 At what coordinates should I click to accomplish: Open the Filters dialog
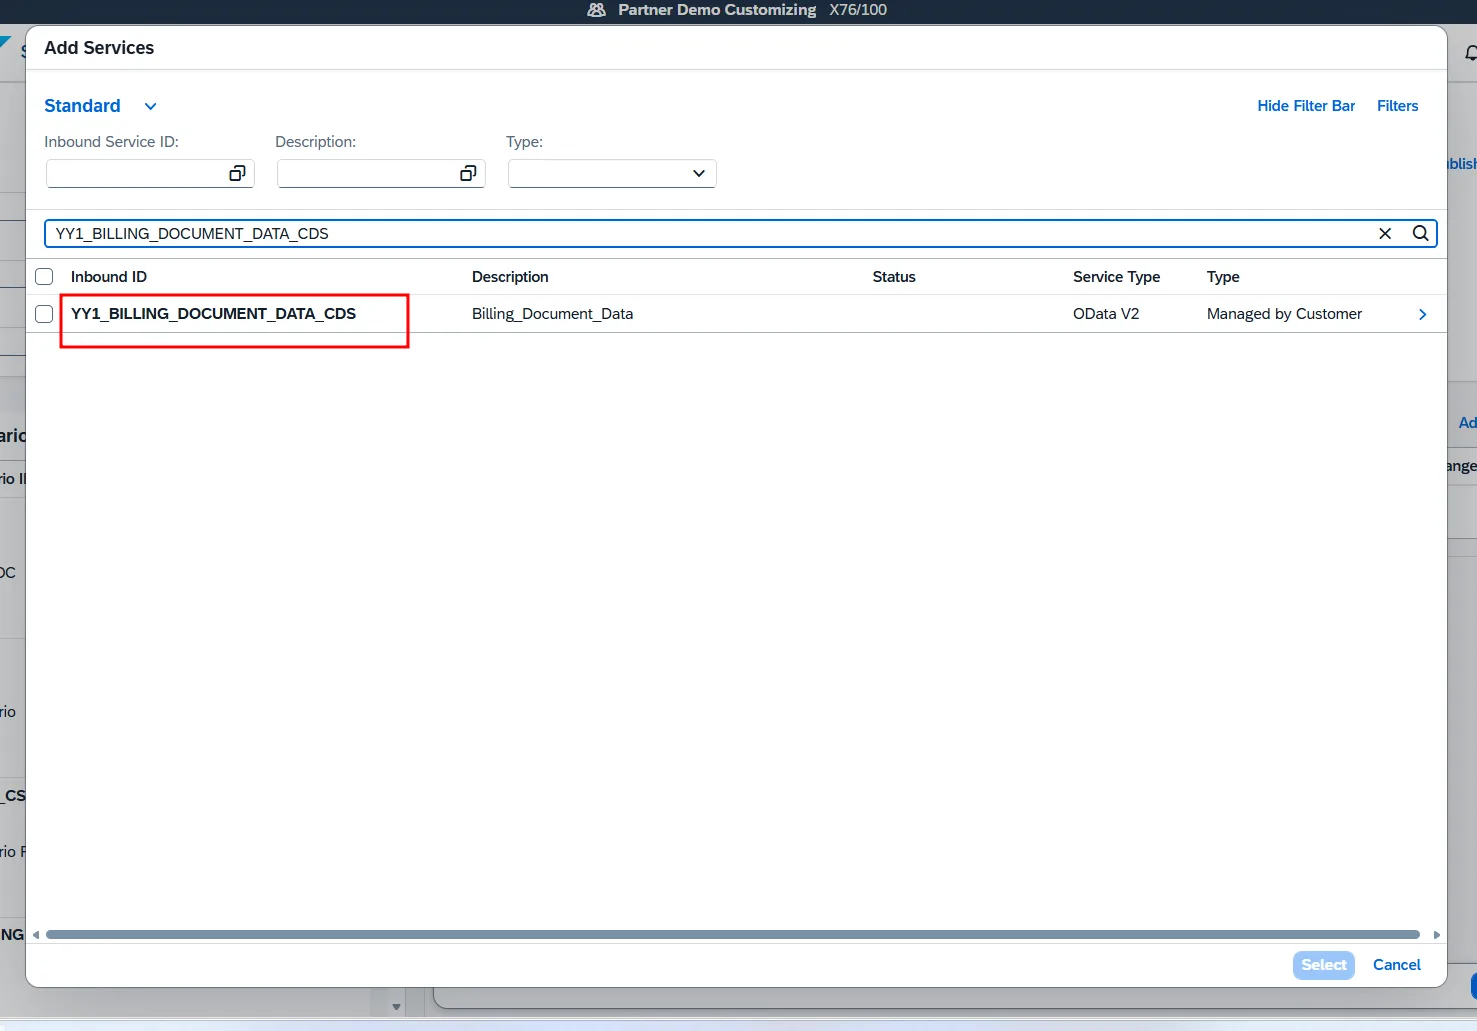[1397, 106]
